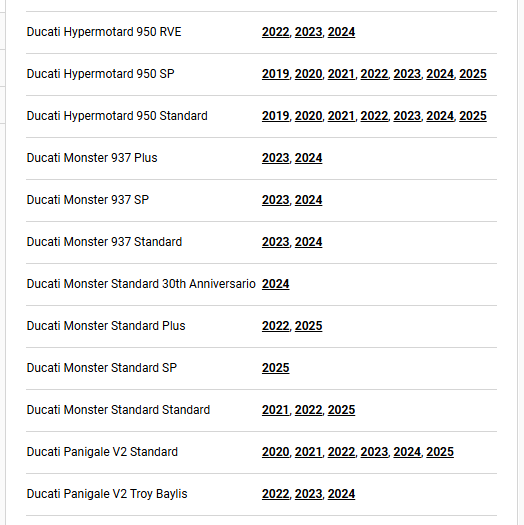Click 2025 for Monster Standard SP
Image resolution: width=524 pixels, height=525 pixels.
point(276,368)
